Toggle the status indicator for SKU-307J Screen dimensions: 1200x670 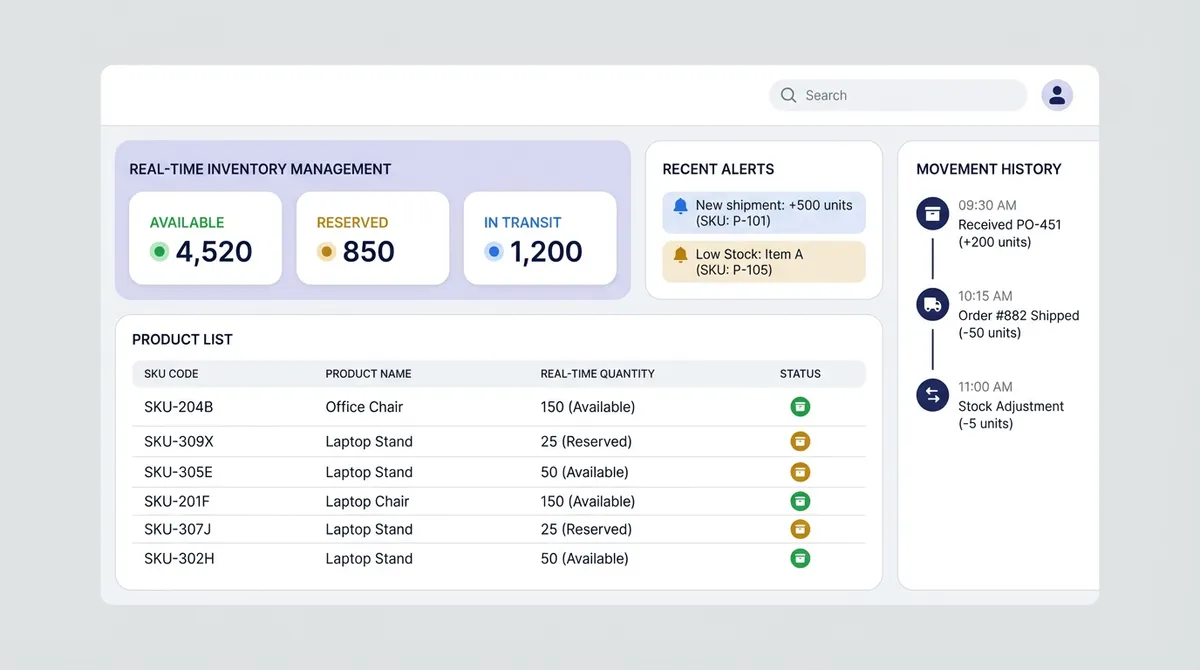[x=800, y=529]
